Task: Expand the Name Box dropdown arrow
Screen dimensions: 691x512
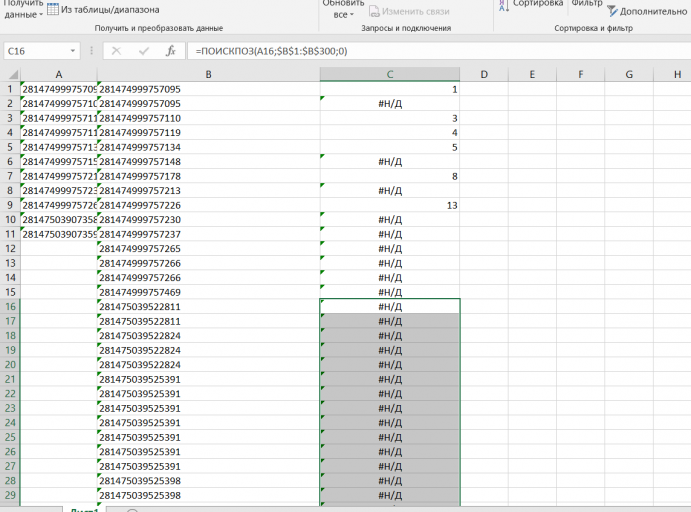Action: [73, 51]
